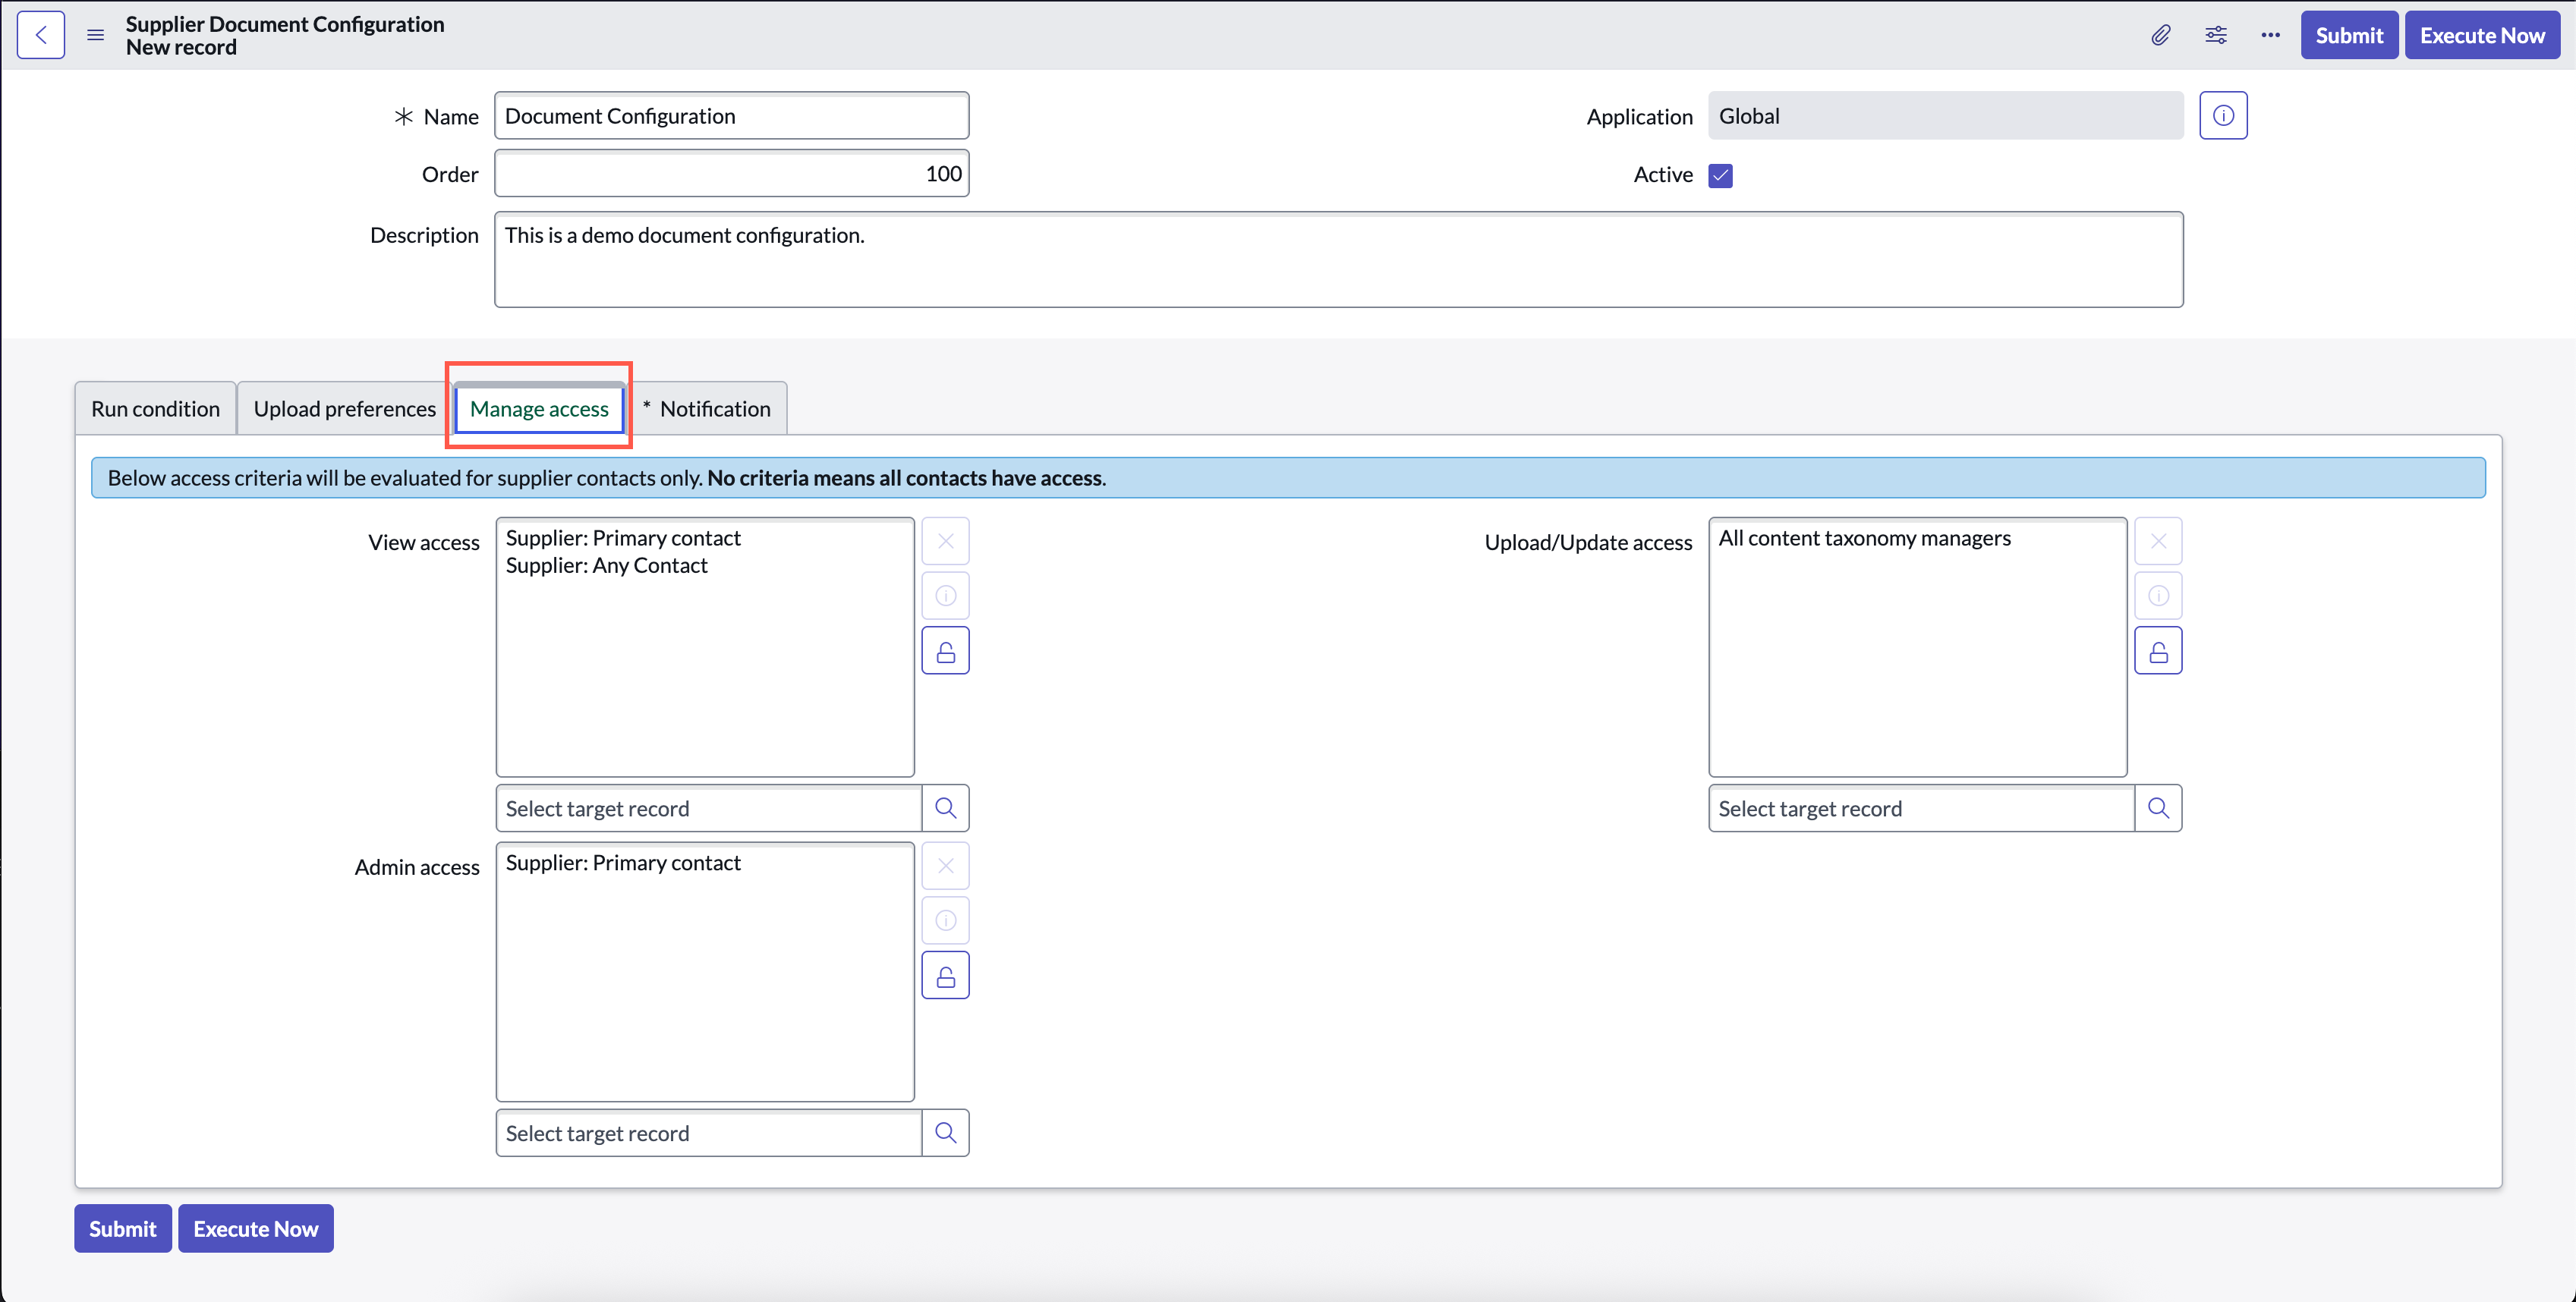Show Application field info icon
2576x1302 pixels.
coord(2223,116)
